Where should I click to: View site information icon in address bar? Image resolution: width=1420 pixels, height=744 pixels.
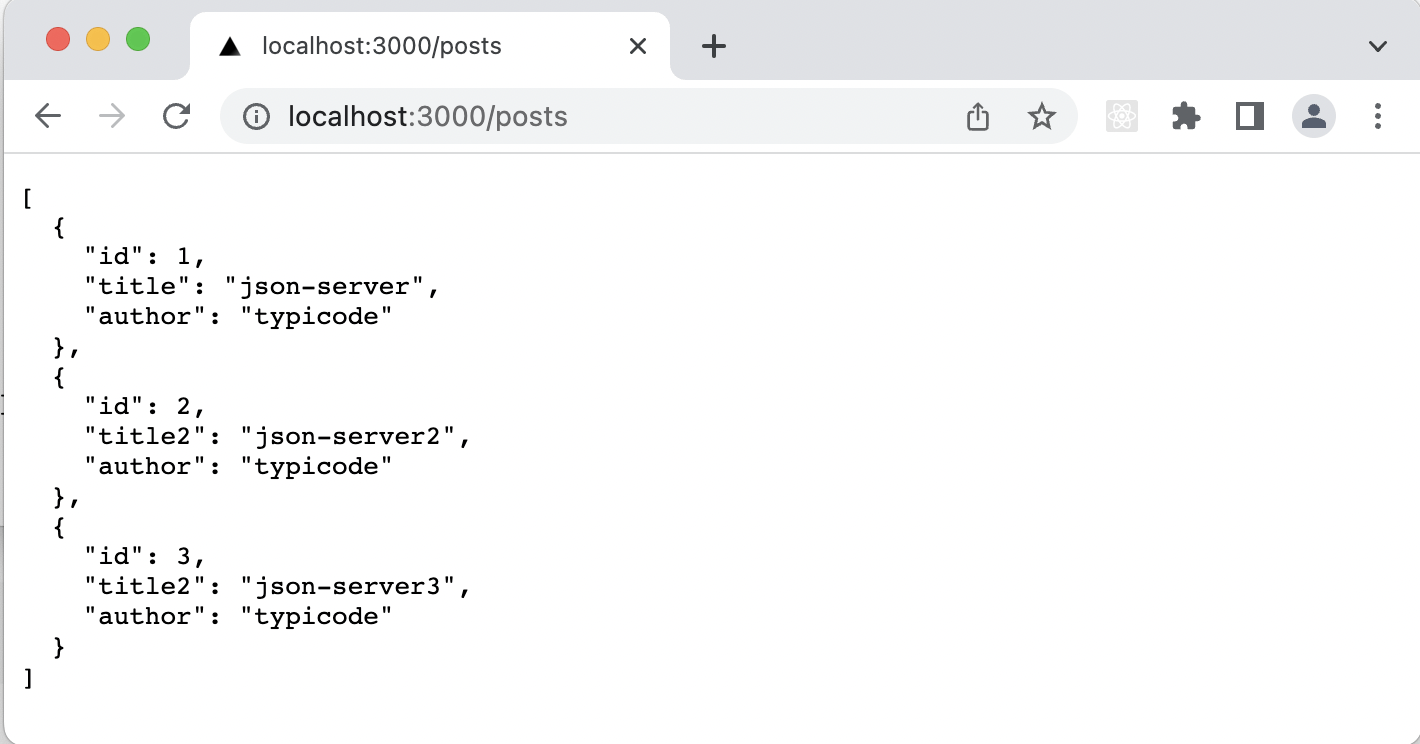pos(257,117)
